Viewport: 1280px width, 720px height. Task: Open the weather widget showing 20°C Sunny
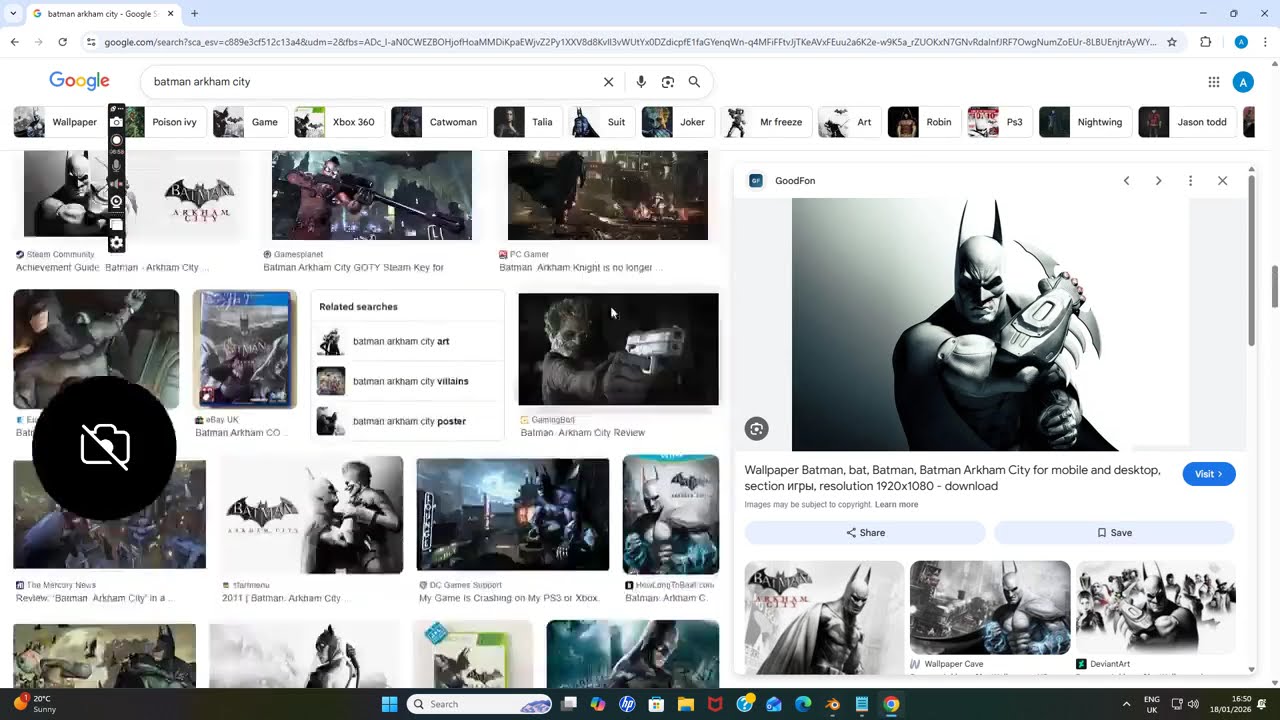point(37,704)
